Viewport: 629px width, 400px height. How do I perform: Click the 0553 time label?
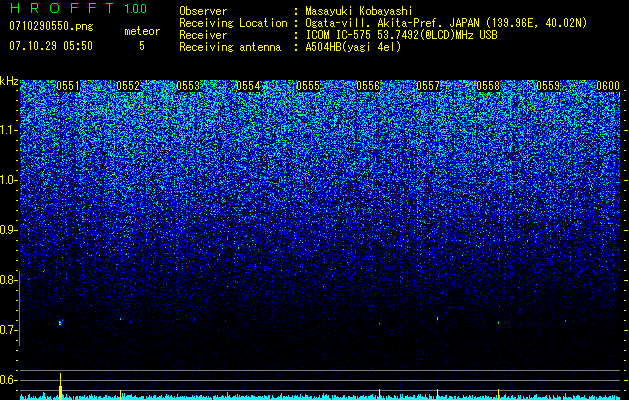click(x=188, y=86)
